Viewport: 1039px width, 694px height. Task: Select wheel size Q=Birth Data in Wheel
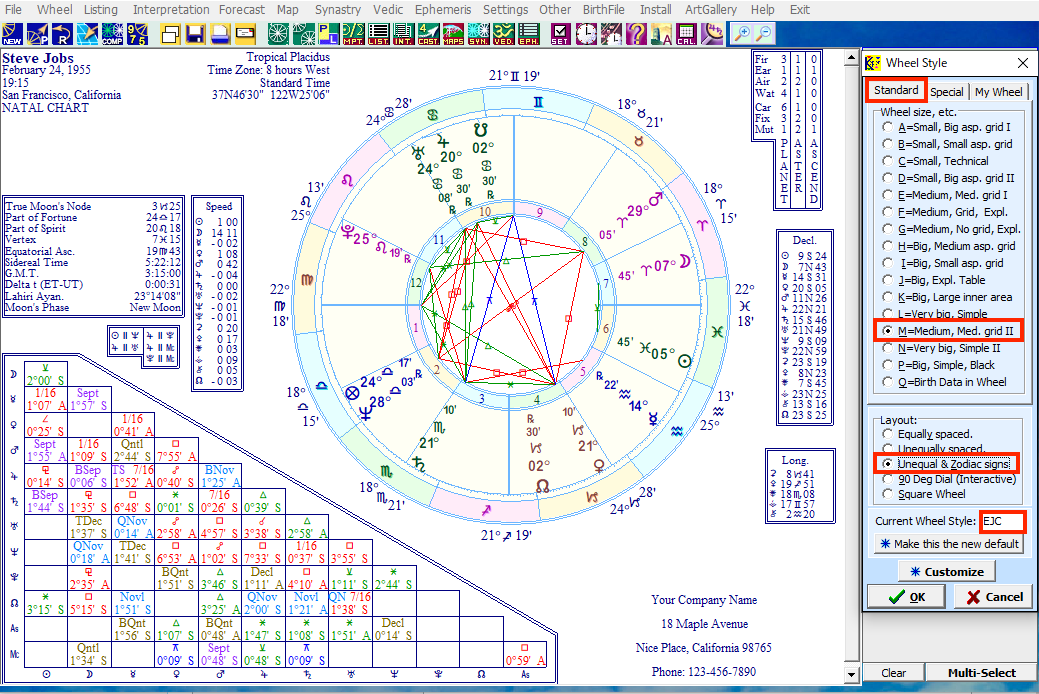[x=944, y=382]
